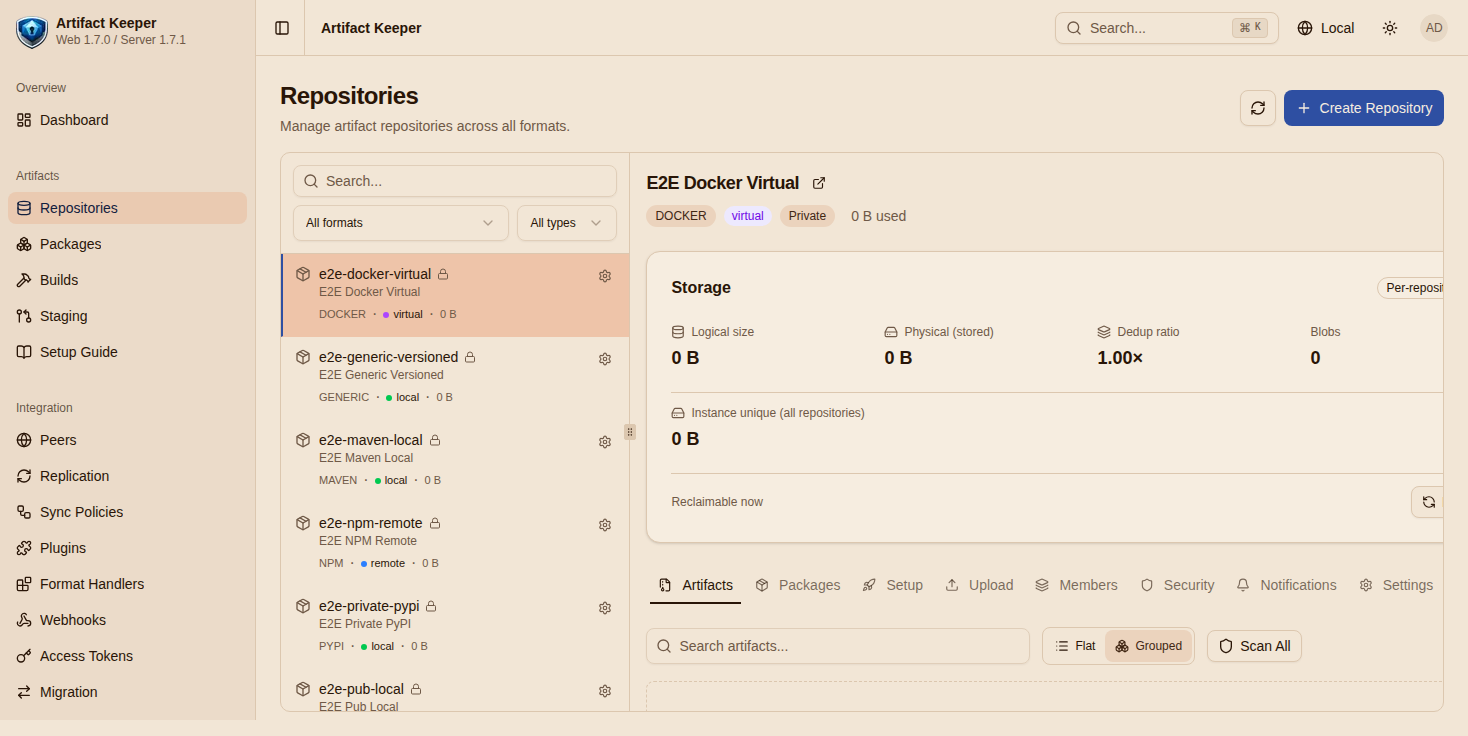Click the Artifact Keeper shield logo
Viewport: 1468px width, 736px height.
(32, 32)
